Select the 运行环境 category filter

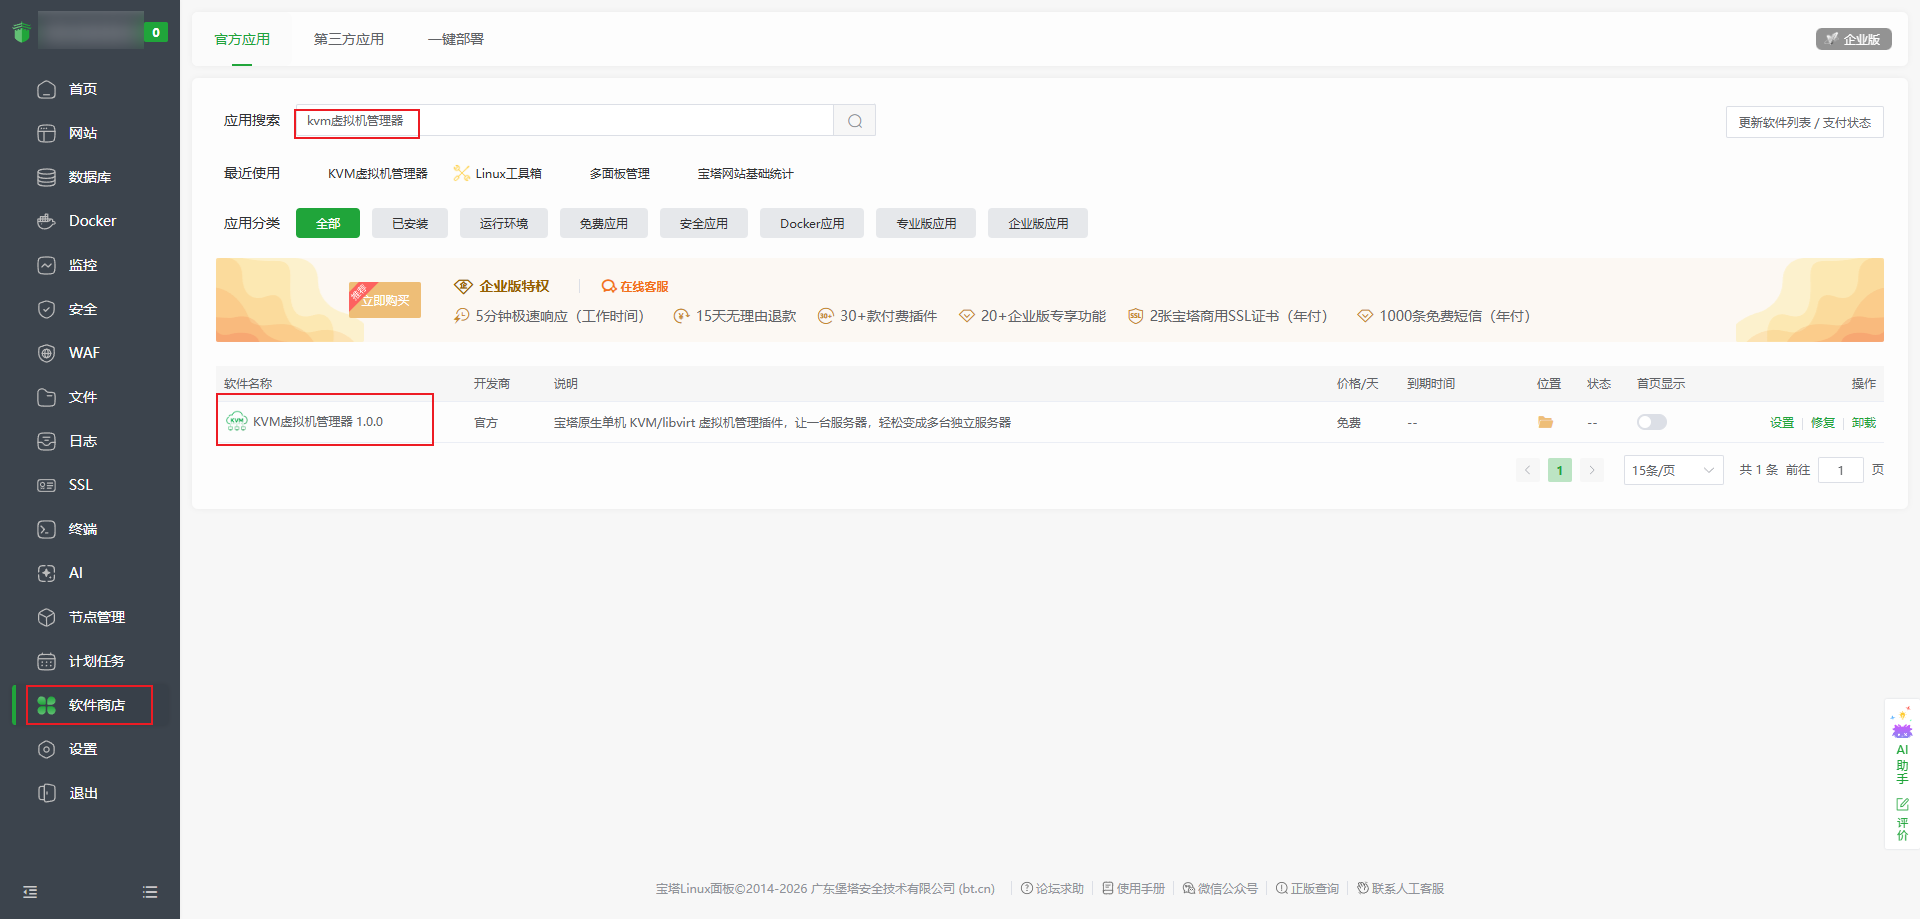coord(504,223)
